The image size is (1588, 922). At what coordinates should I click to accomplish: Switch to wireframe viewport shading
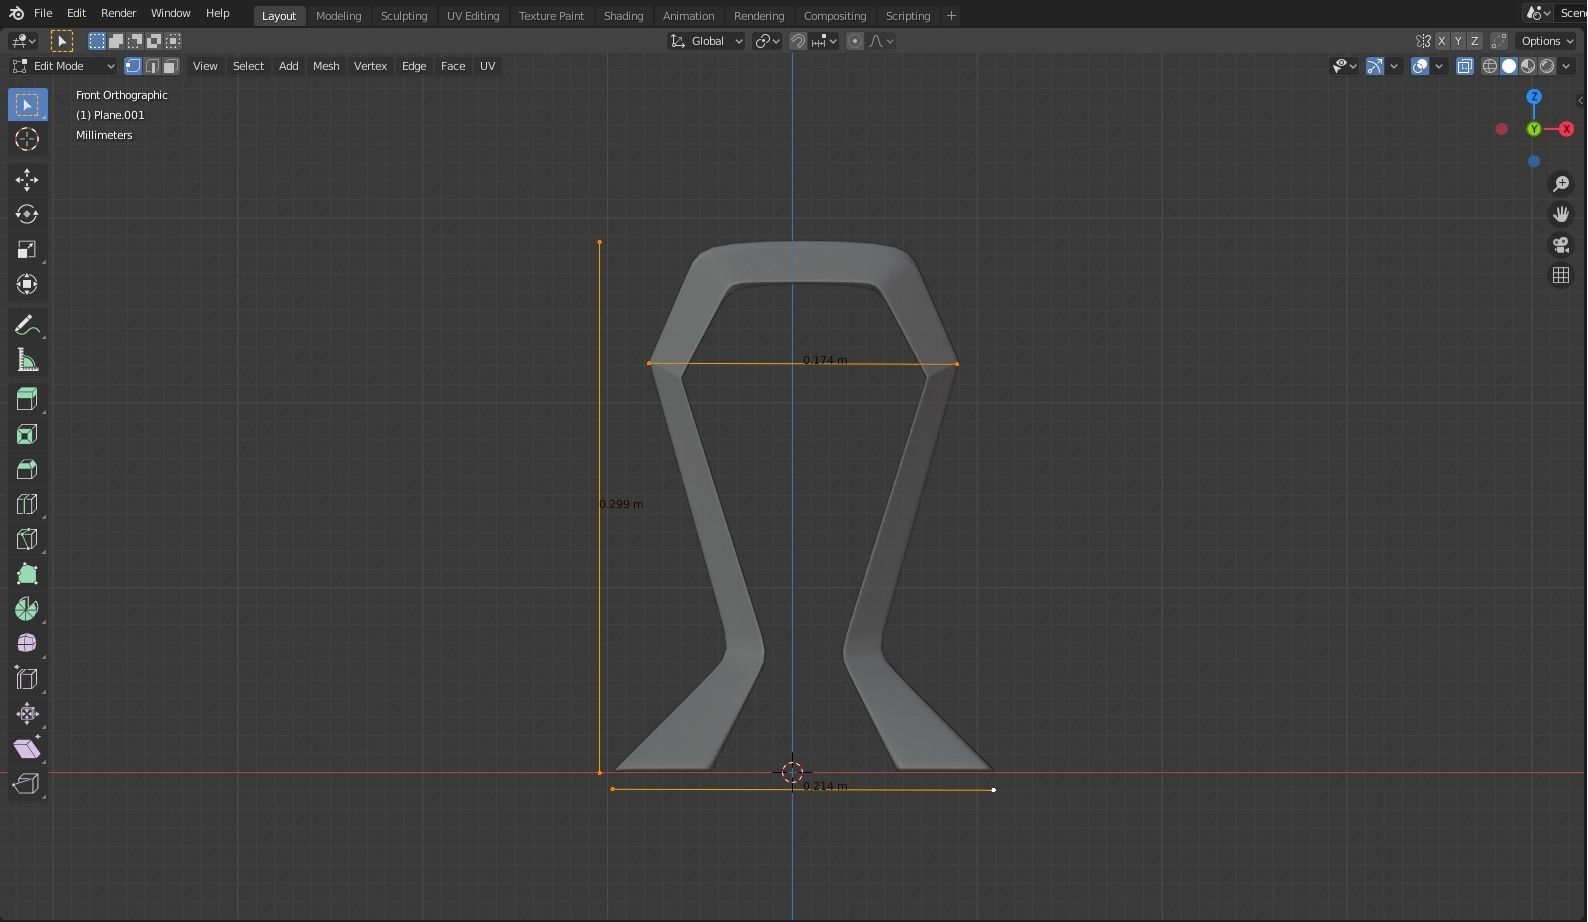[1490, 66]
